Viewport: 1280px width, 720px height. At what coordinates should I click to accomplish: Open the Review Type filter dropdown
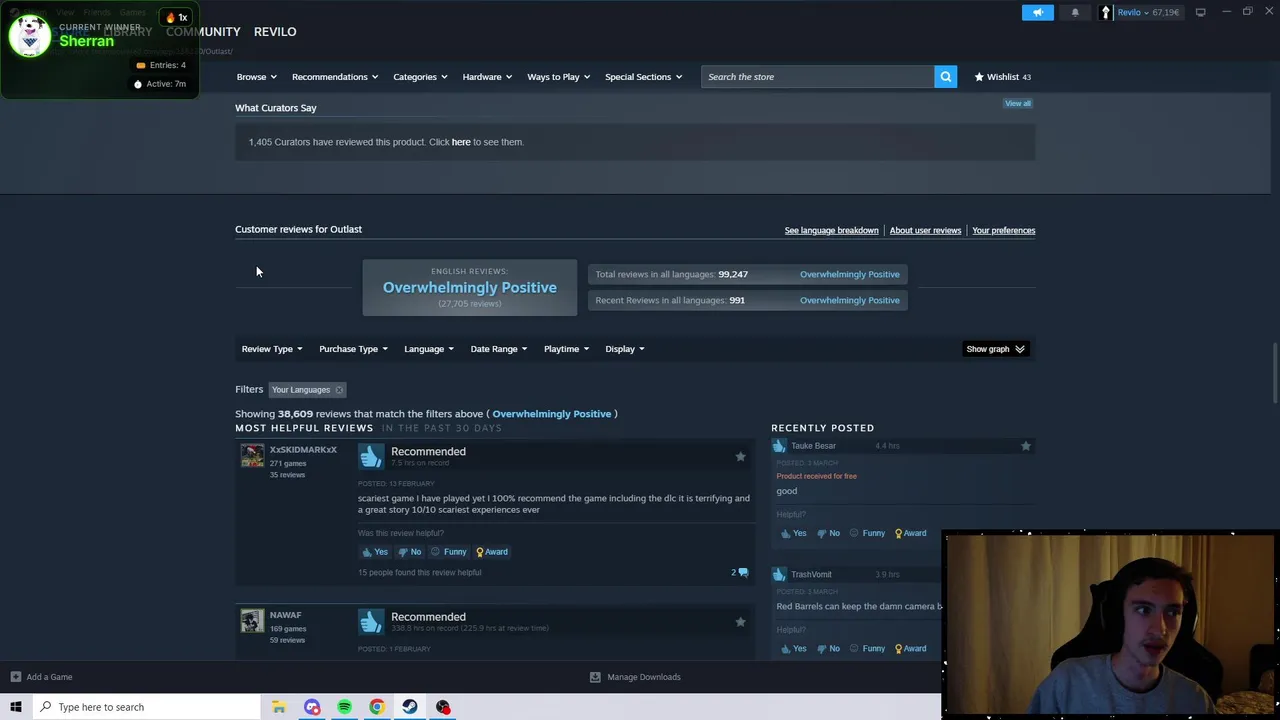271,349
